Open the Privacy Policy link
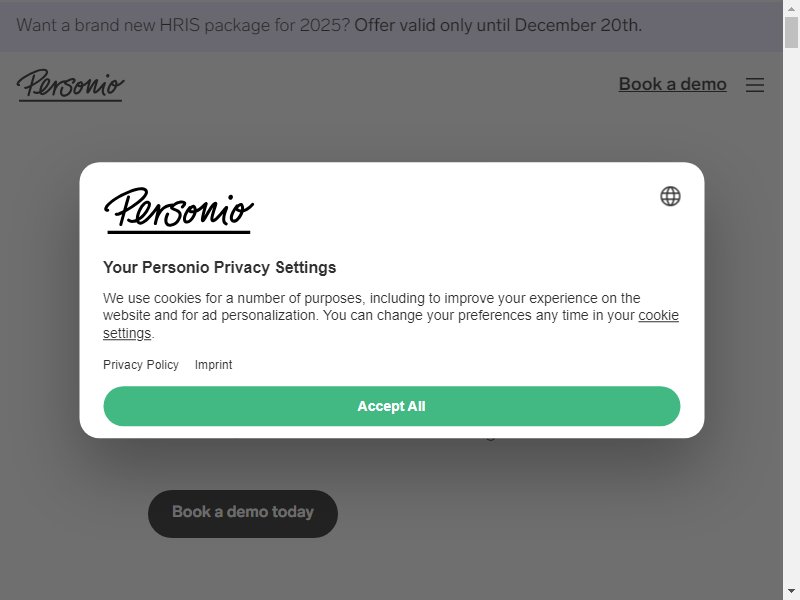The image size is (800, 600). click(141, 365)
